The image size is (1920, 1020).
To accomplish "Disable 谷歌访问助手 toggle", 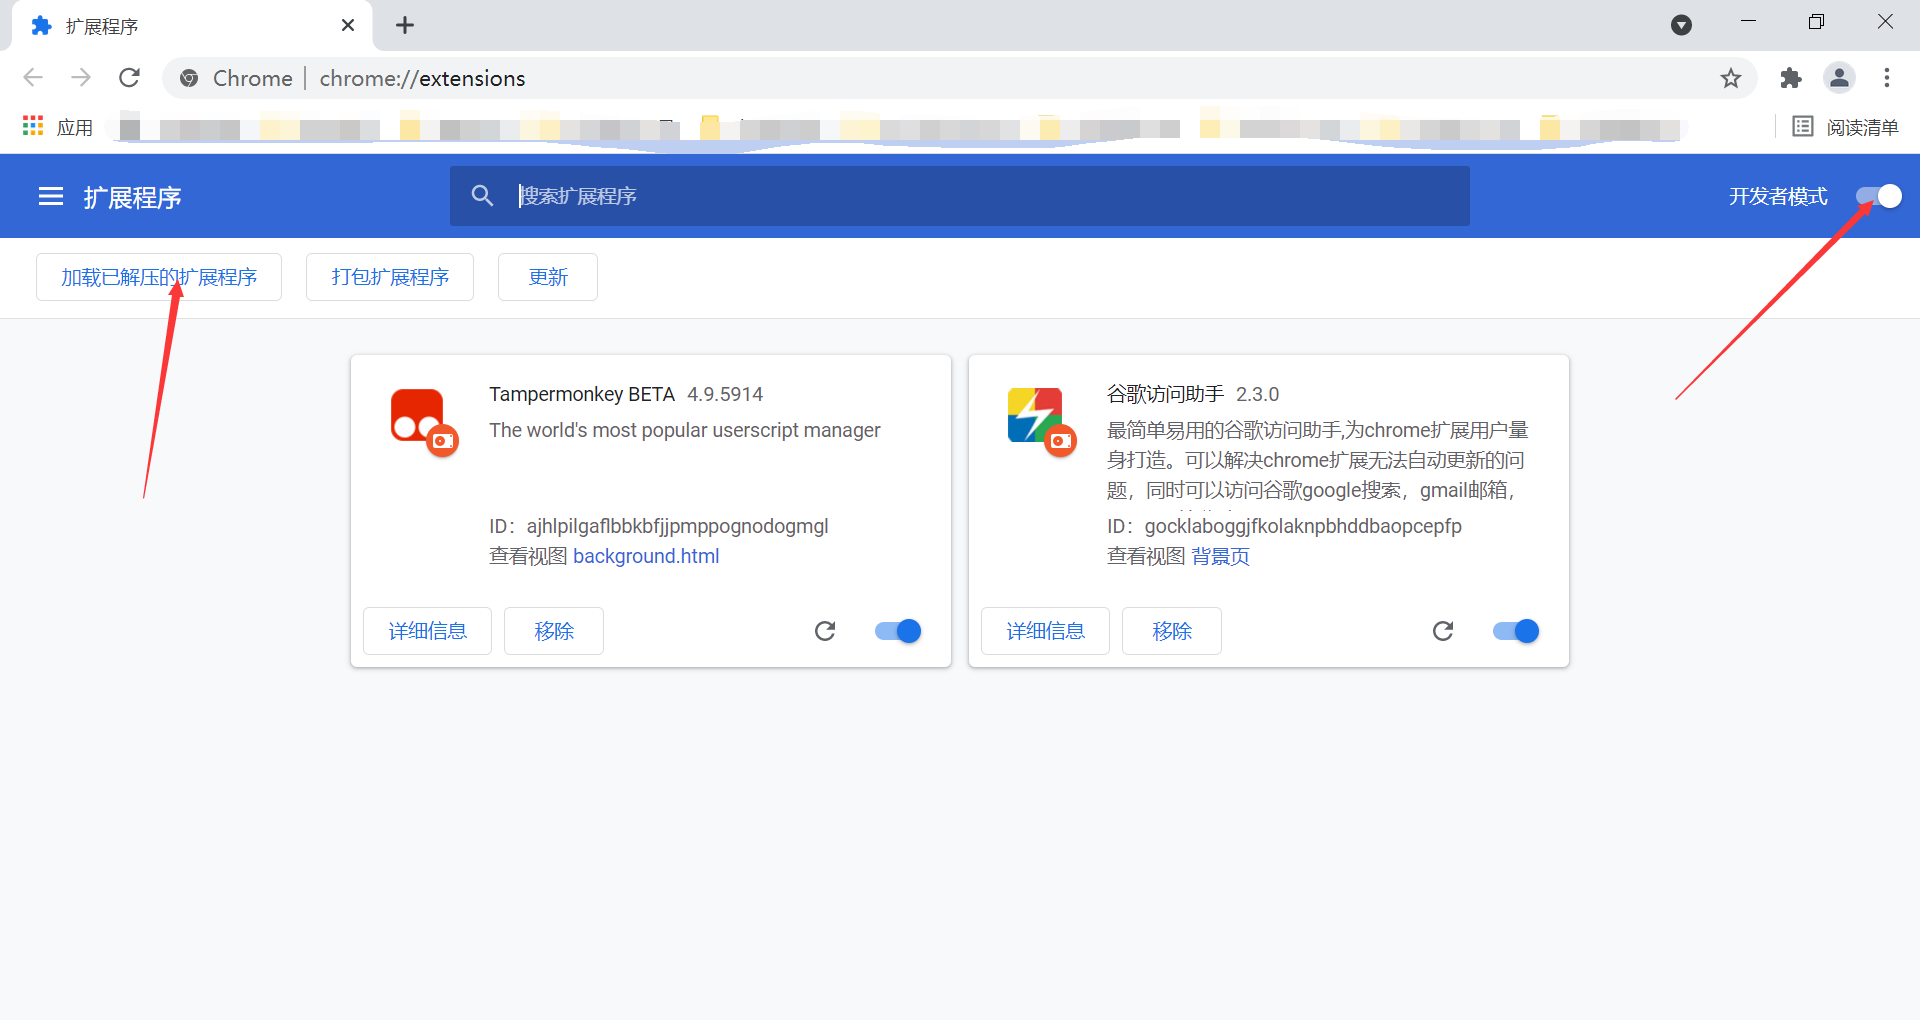I will point(1516,631).
